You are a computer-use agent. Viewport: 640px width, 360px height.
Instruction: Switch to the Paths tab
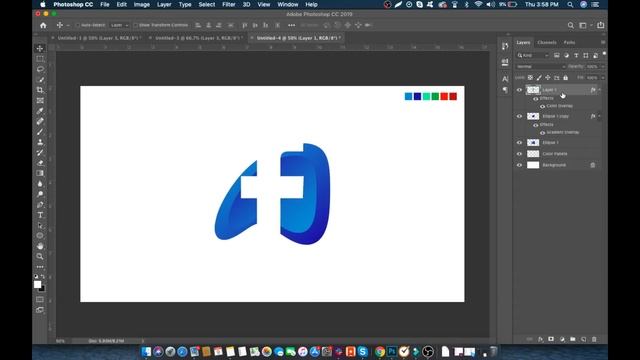(x=569, y=42)
